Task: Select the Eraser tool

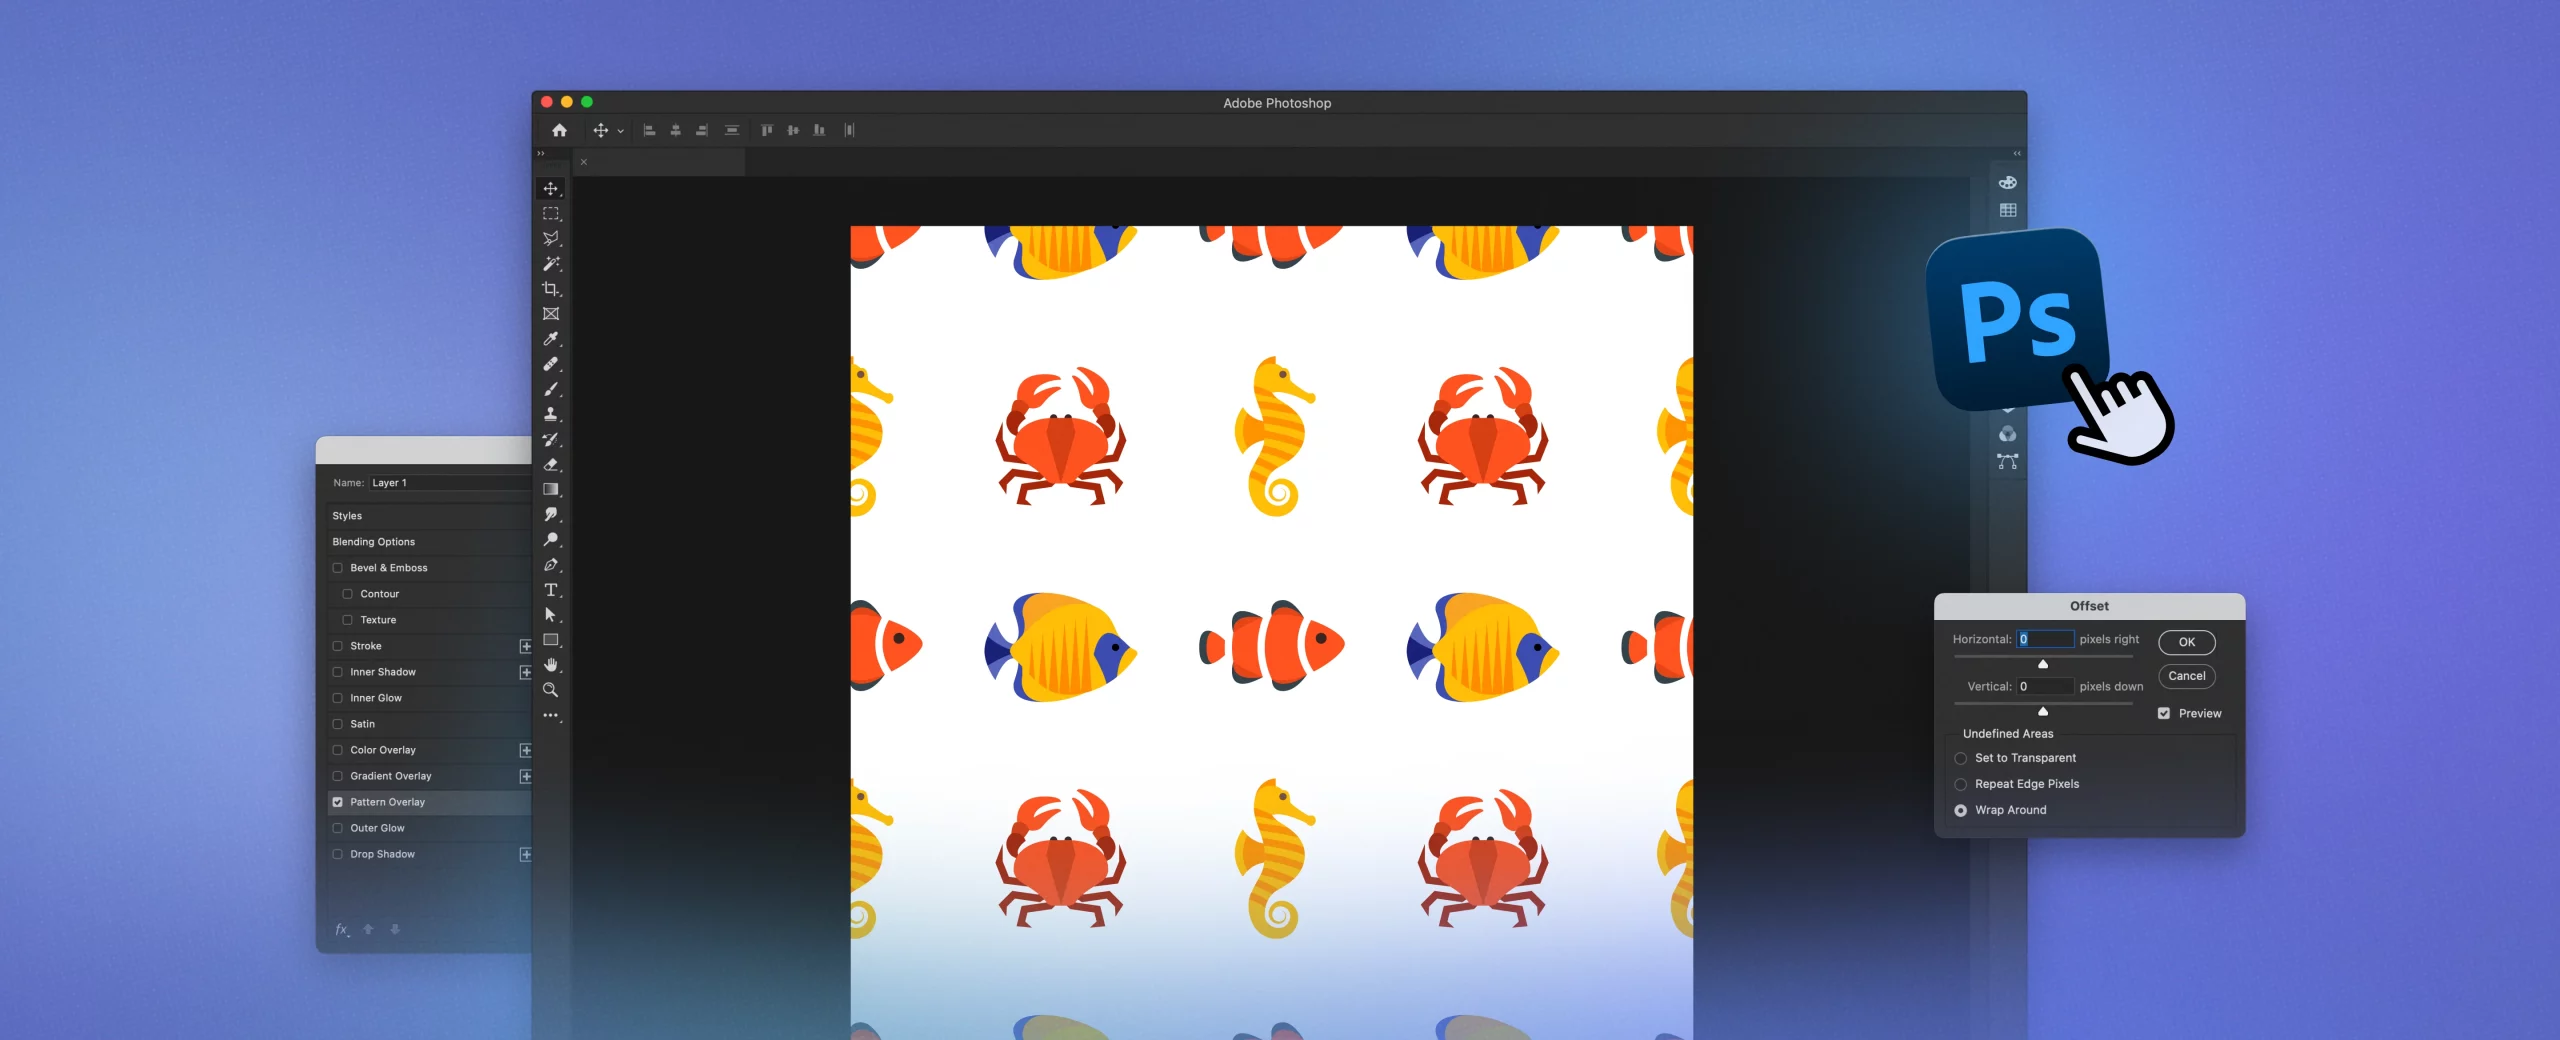Action: (550, 464)
